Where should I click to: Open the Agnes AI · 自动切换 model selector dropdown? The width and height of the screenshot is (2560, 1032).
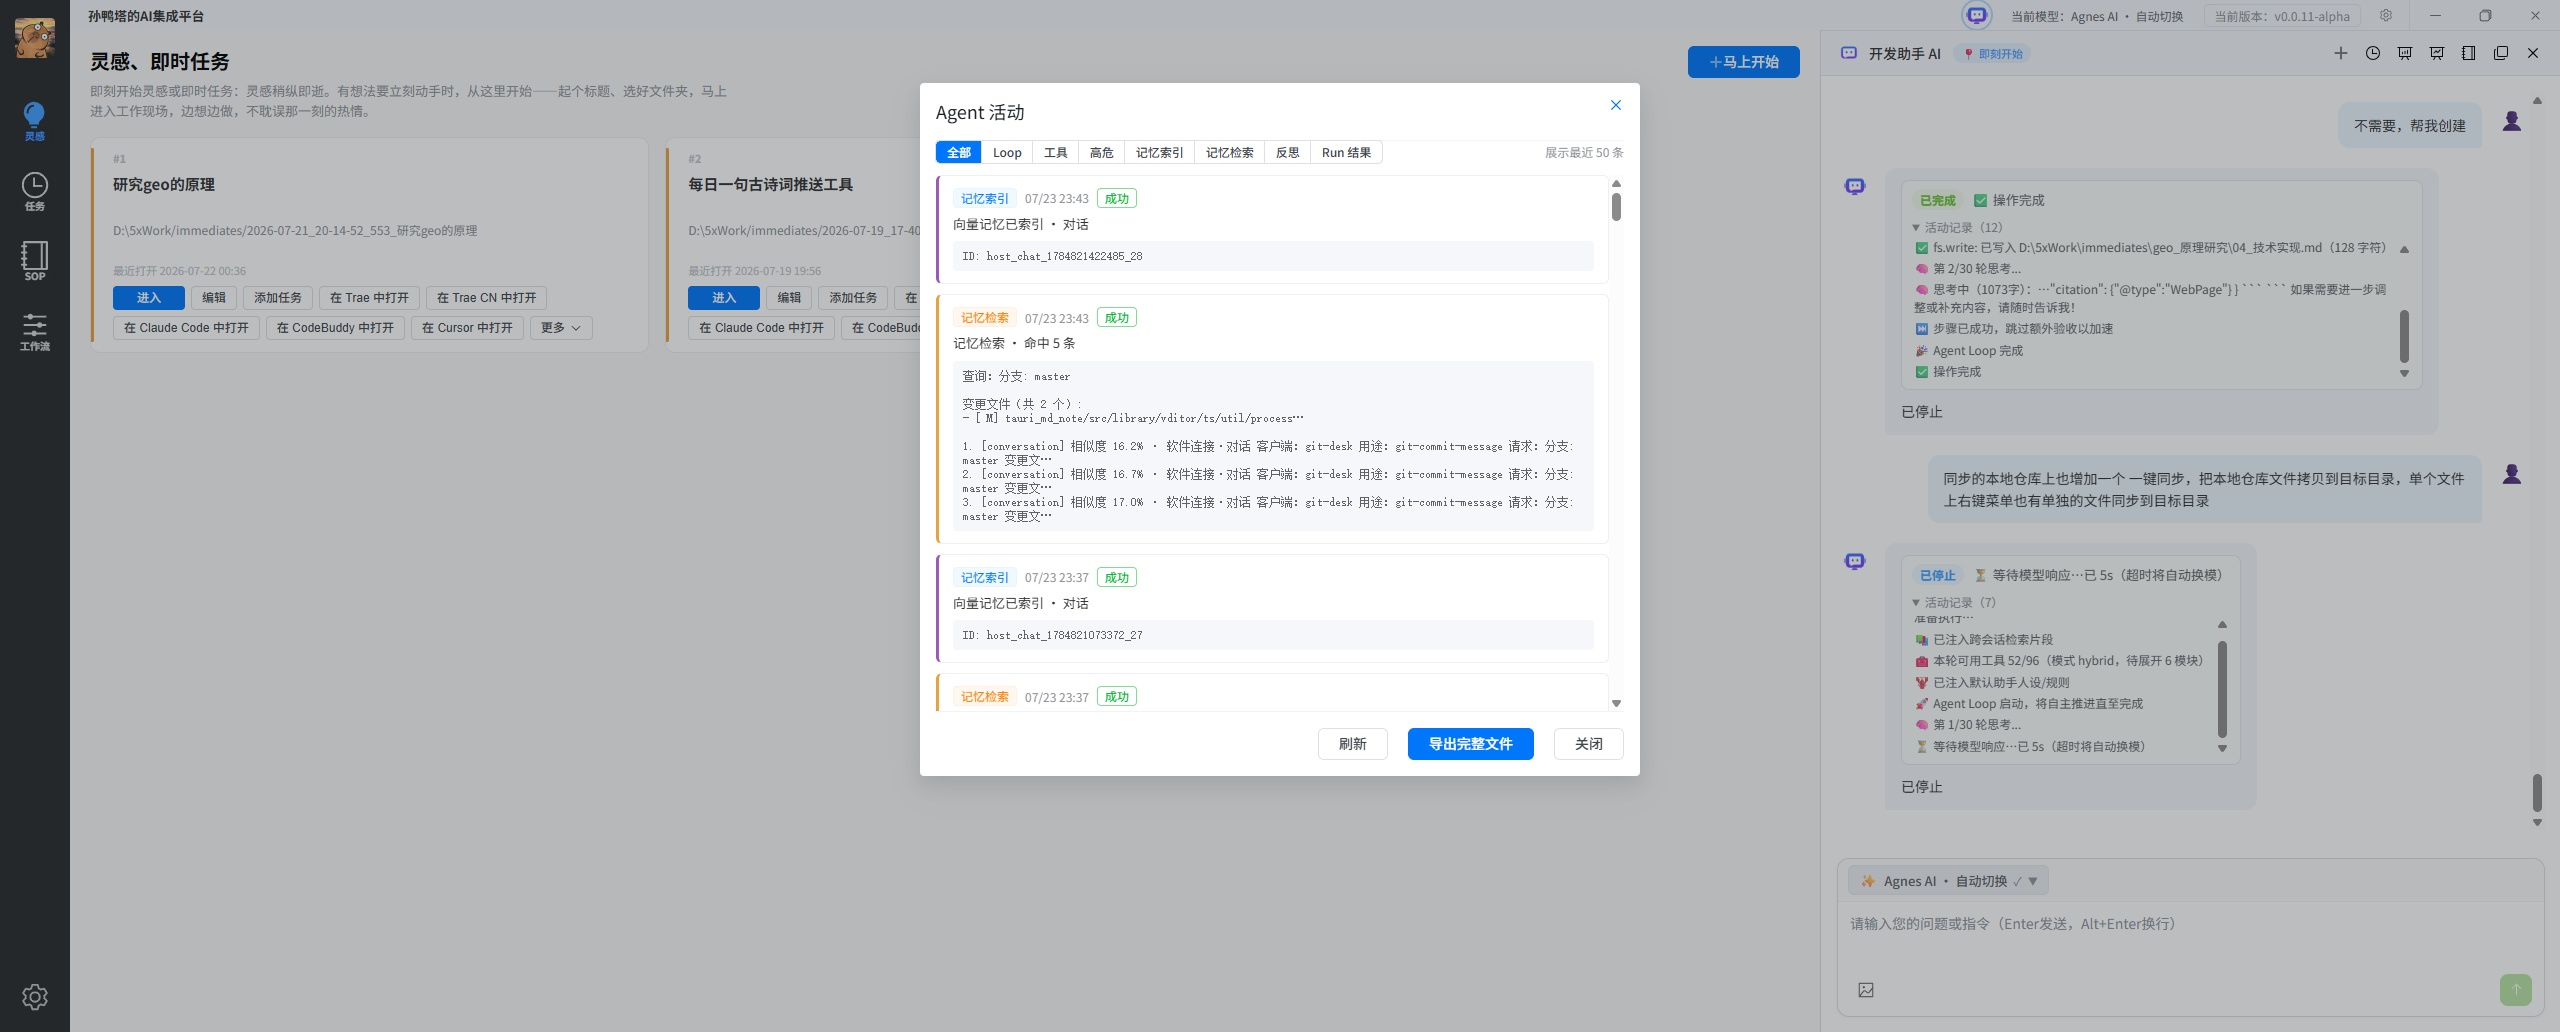(x=1949, y=881)
